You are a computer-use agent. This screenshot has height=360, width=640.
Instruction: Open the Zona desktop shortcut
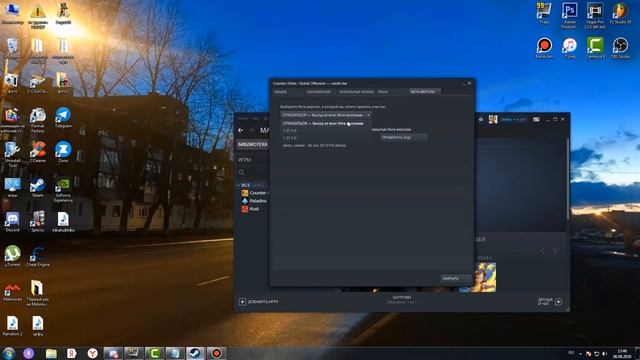(63, 152)
